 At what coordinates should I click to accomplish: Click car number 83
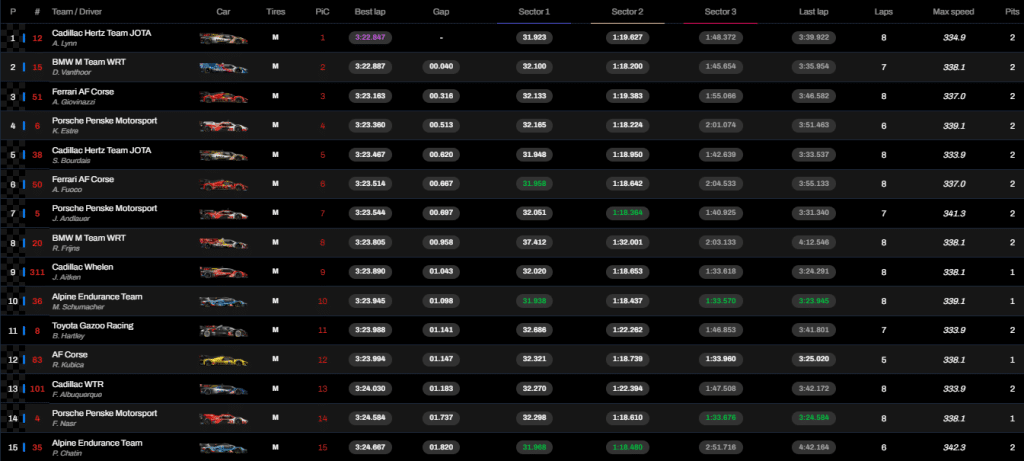[x=37, y=360]
